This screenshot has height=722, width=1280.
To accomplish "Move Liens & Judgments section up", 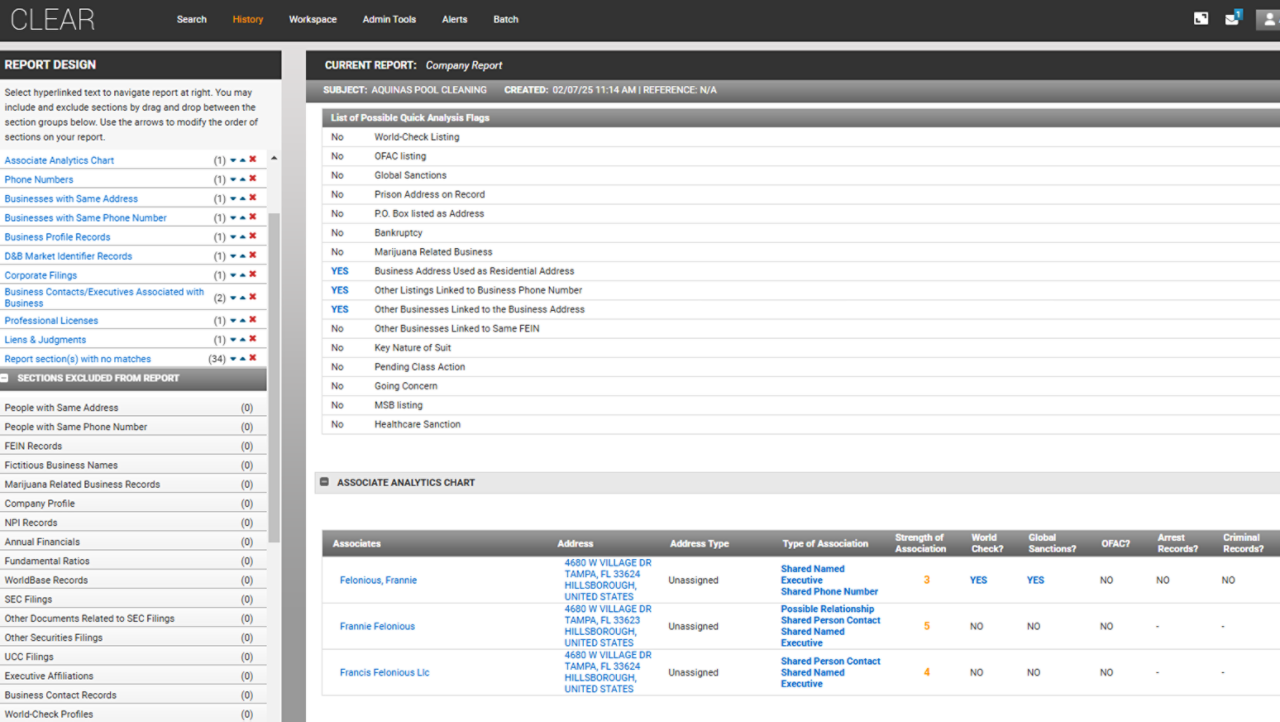I will coord(243,340).
